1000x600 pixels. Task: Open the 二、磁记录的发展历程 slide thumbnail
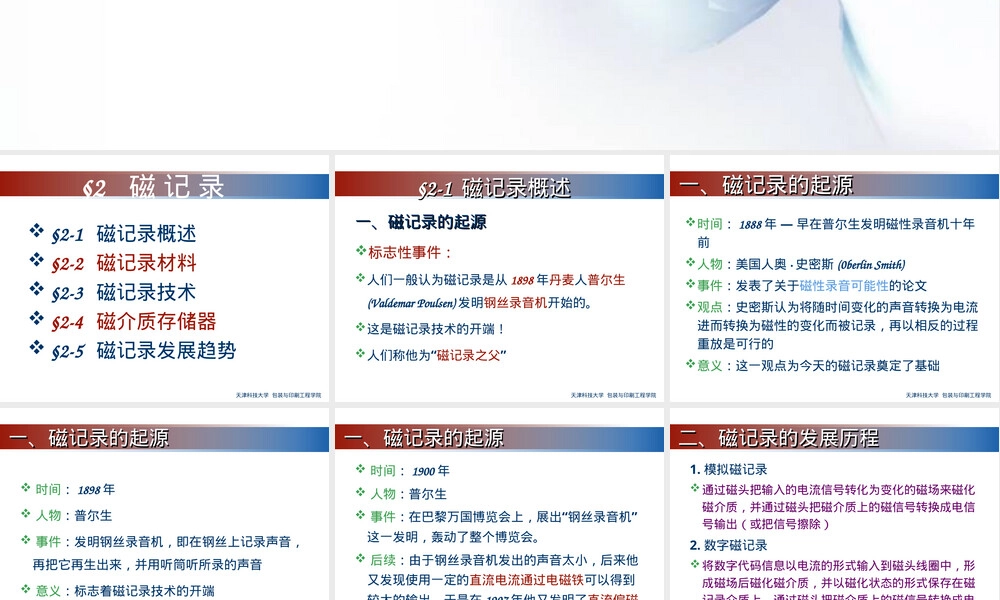click(x=835, y=504)
